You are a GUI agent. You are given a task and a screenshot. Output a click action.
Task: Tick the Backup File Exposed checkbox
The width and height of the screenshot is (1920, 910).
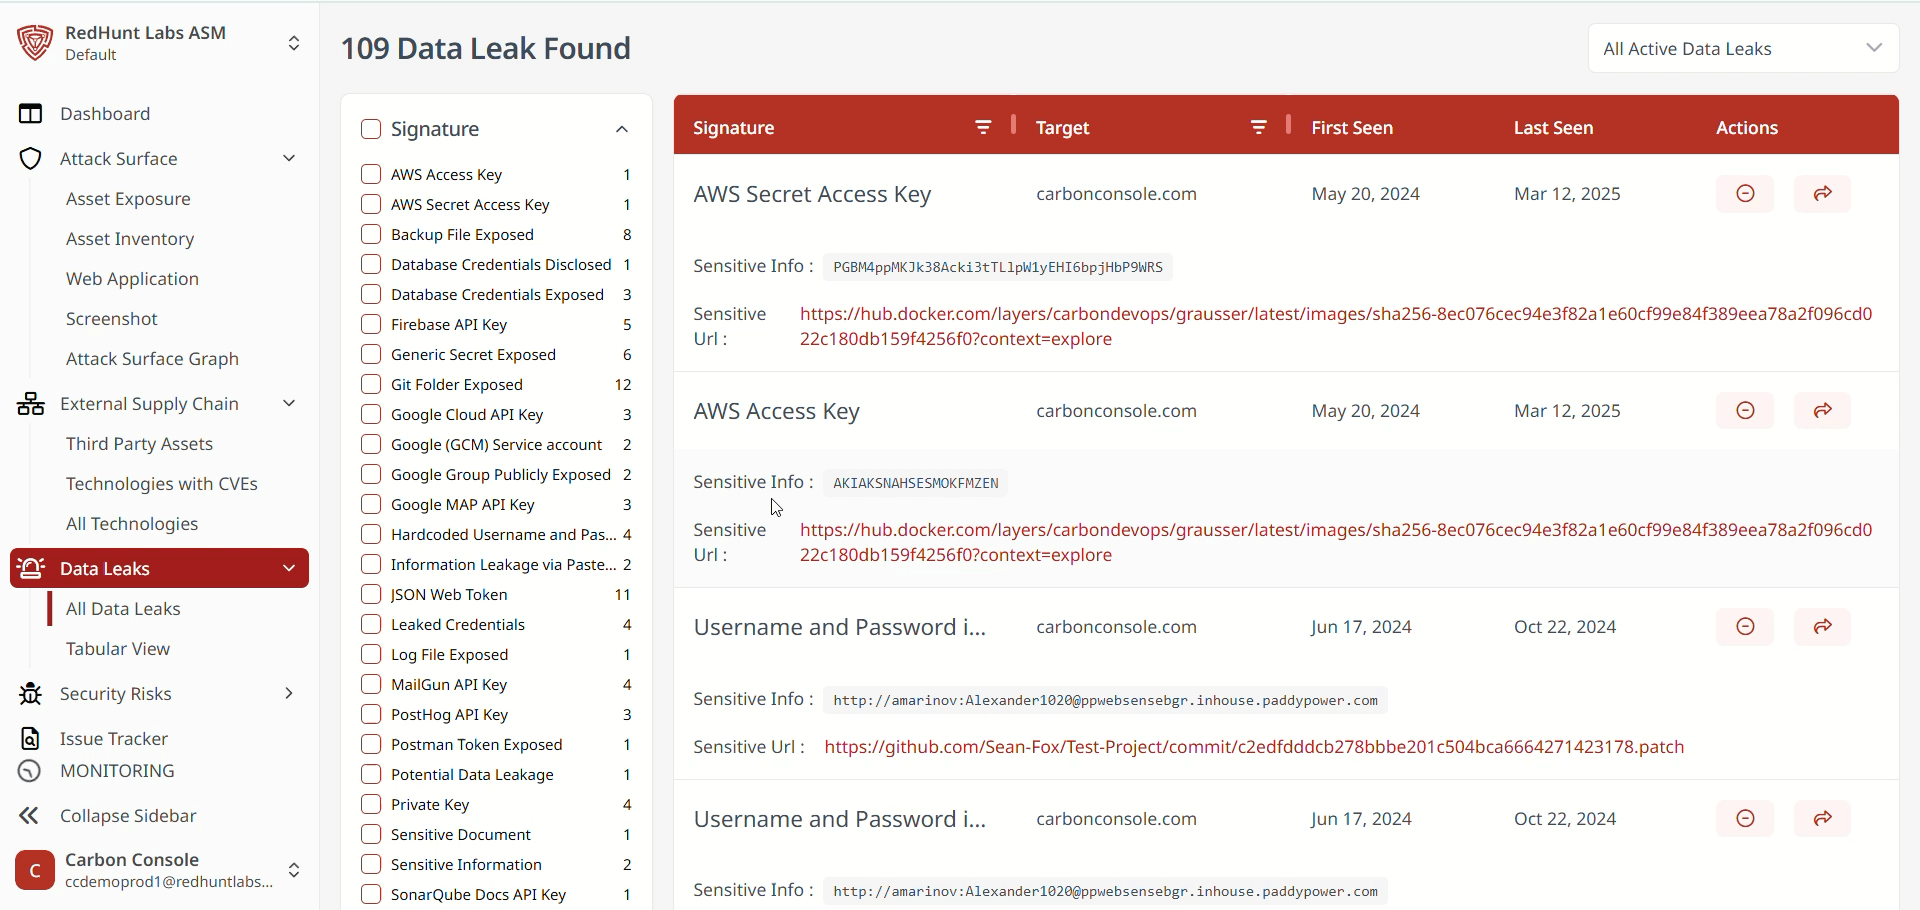(371, 234)
